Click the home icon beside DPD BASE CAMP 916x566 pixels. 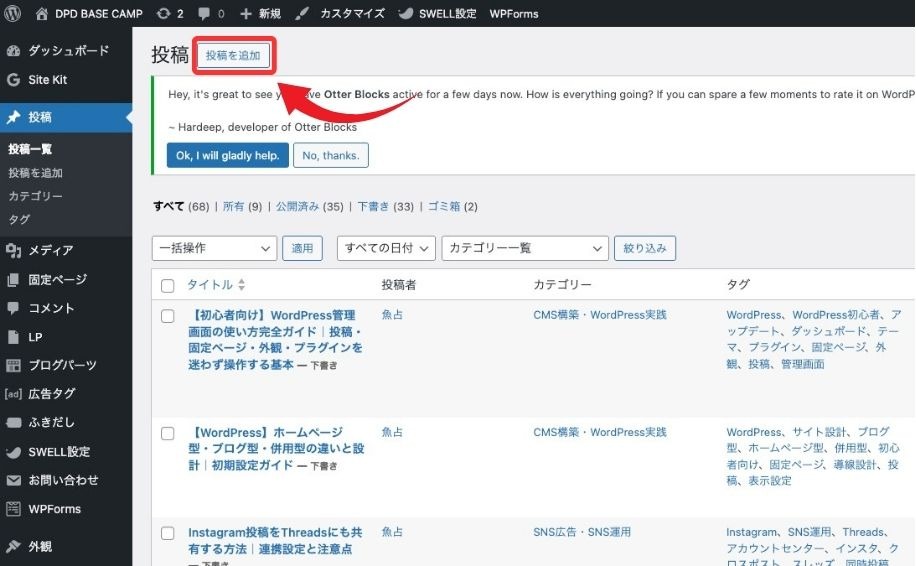coord(42,14)
